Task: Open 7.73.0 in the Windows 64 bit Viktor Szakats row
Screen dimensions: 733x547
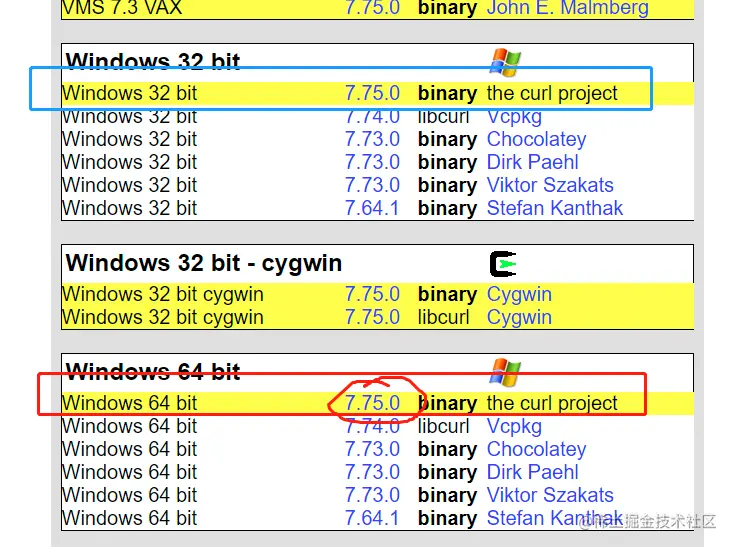Action: coord(373,495)
